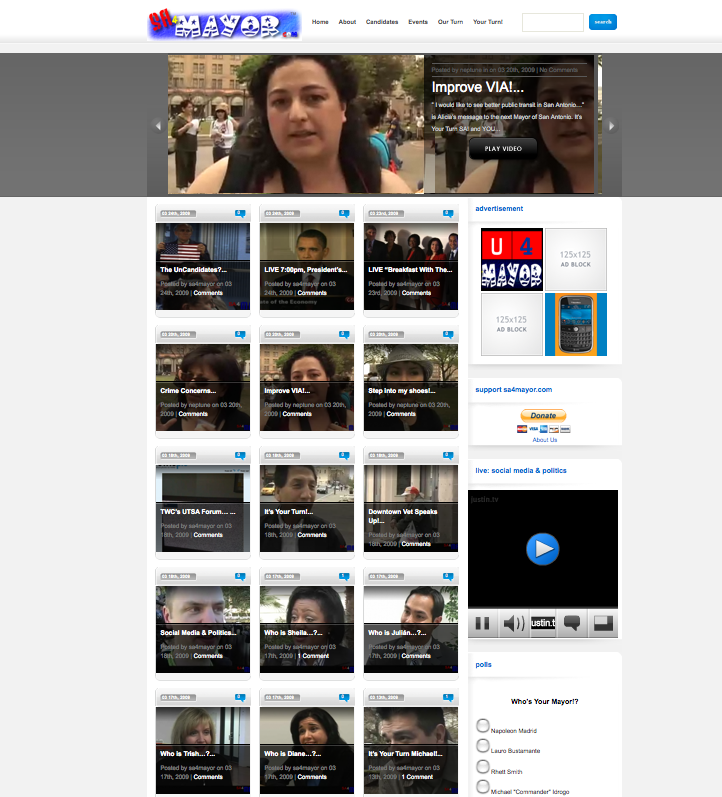Open The UnCandidates?... post title

click(193, 269)
